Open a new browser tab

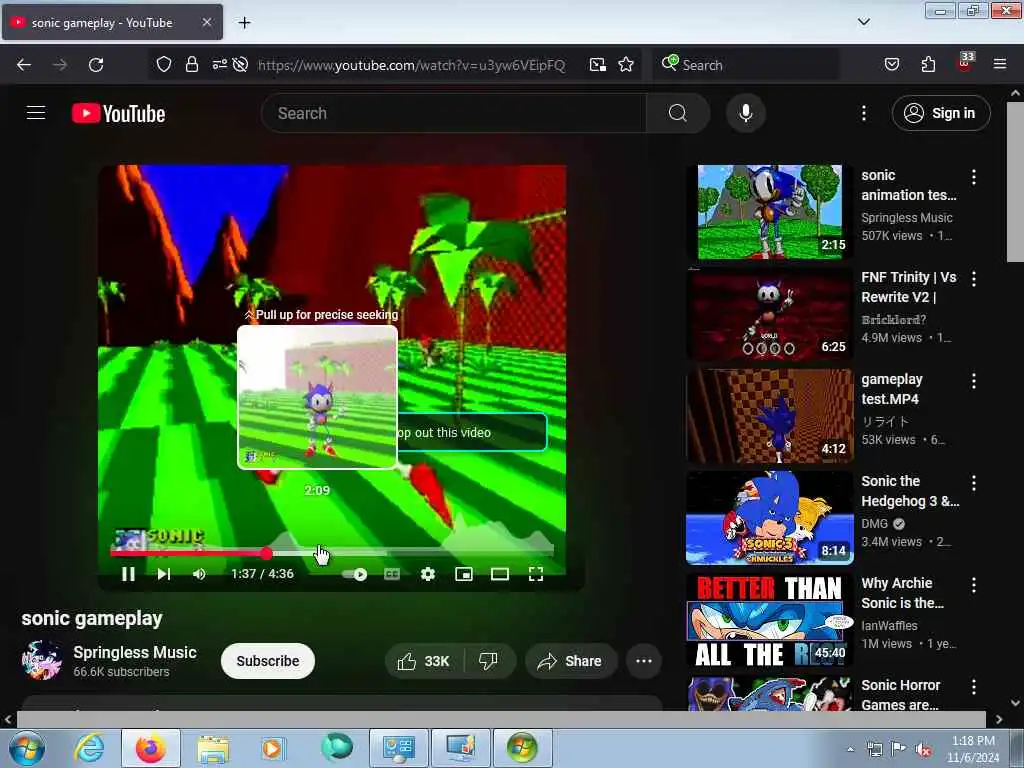tap(244, 23)
